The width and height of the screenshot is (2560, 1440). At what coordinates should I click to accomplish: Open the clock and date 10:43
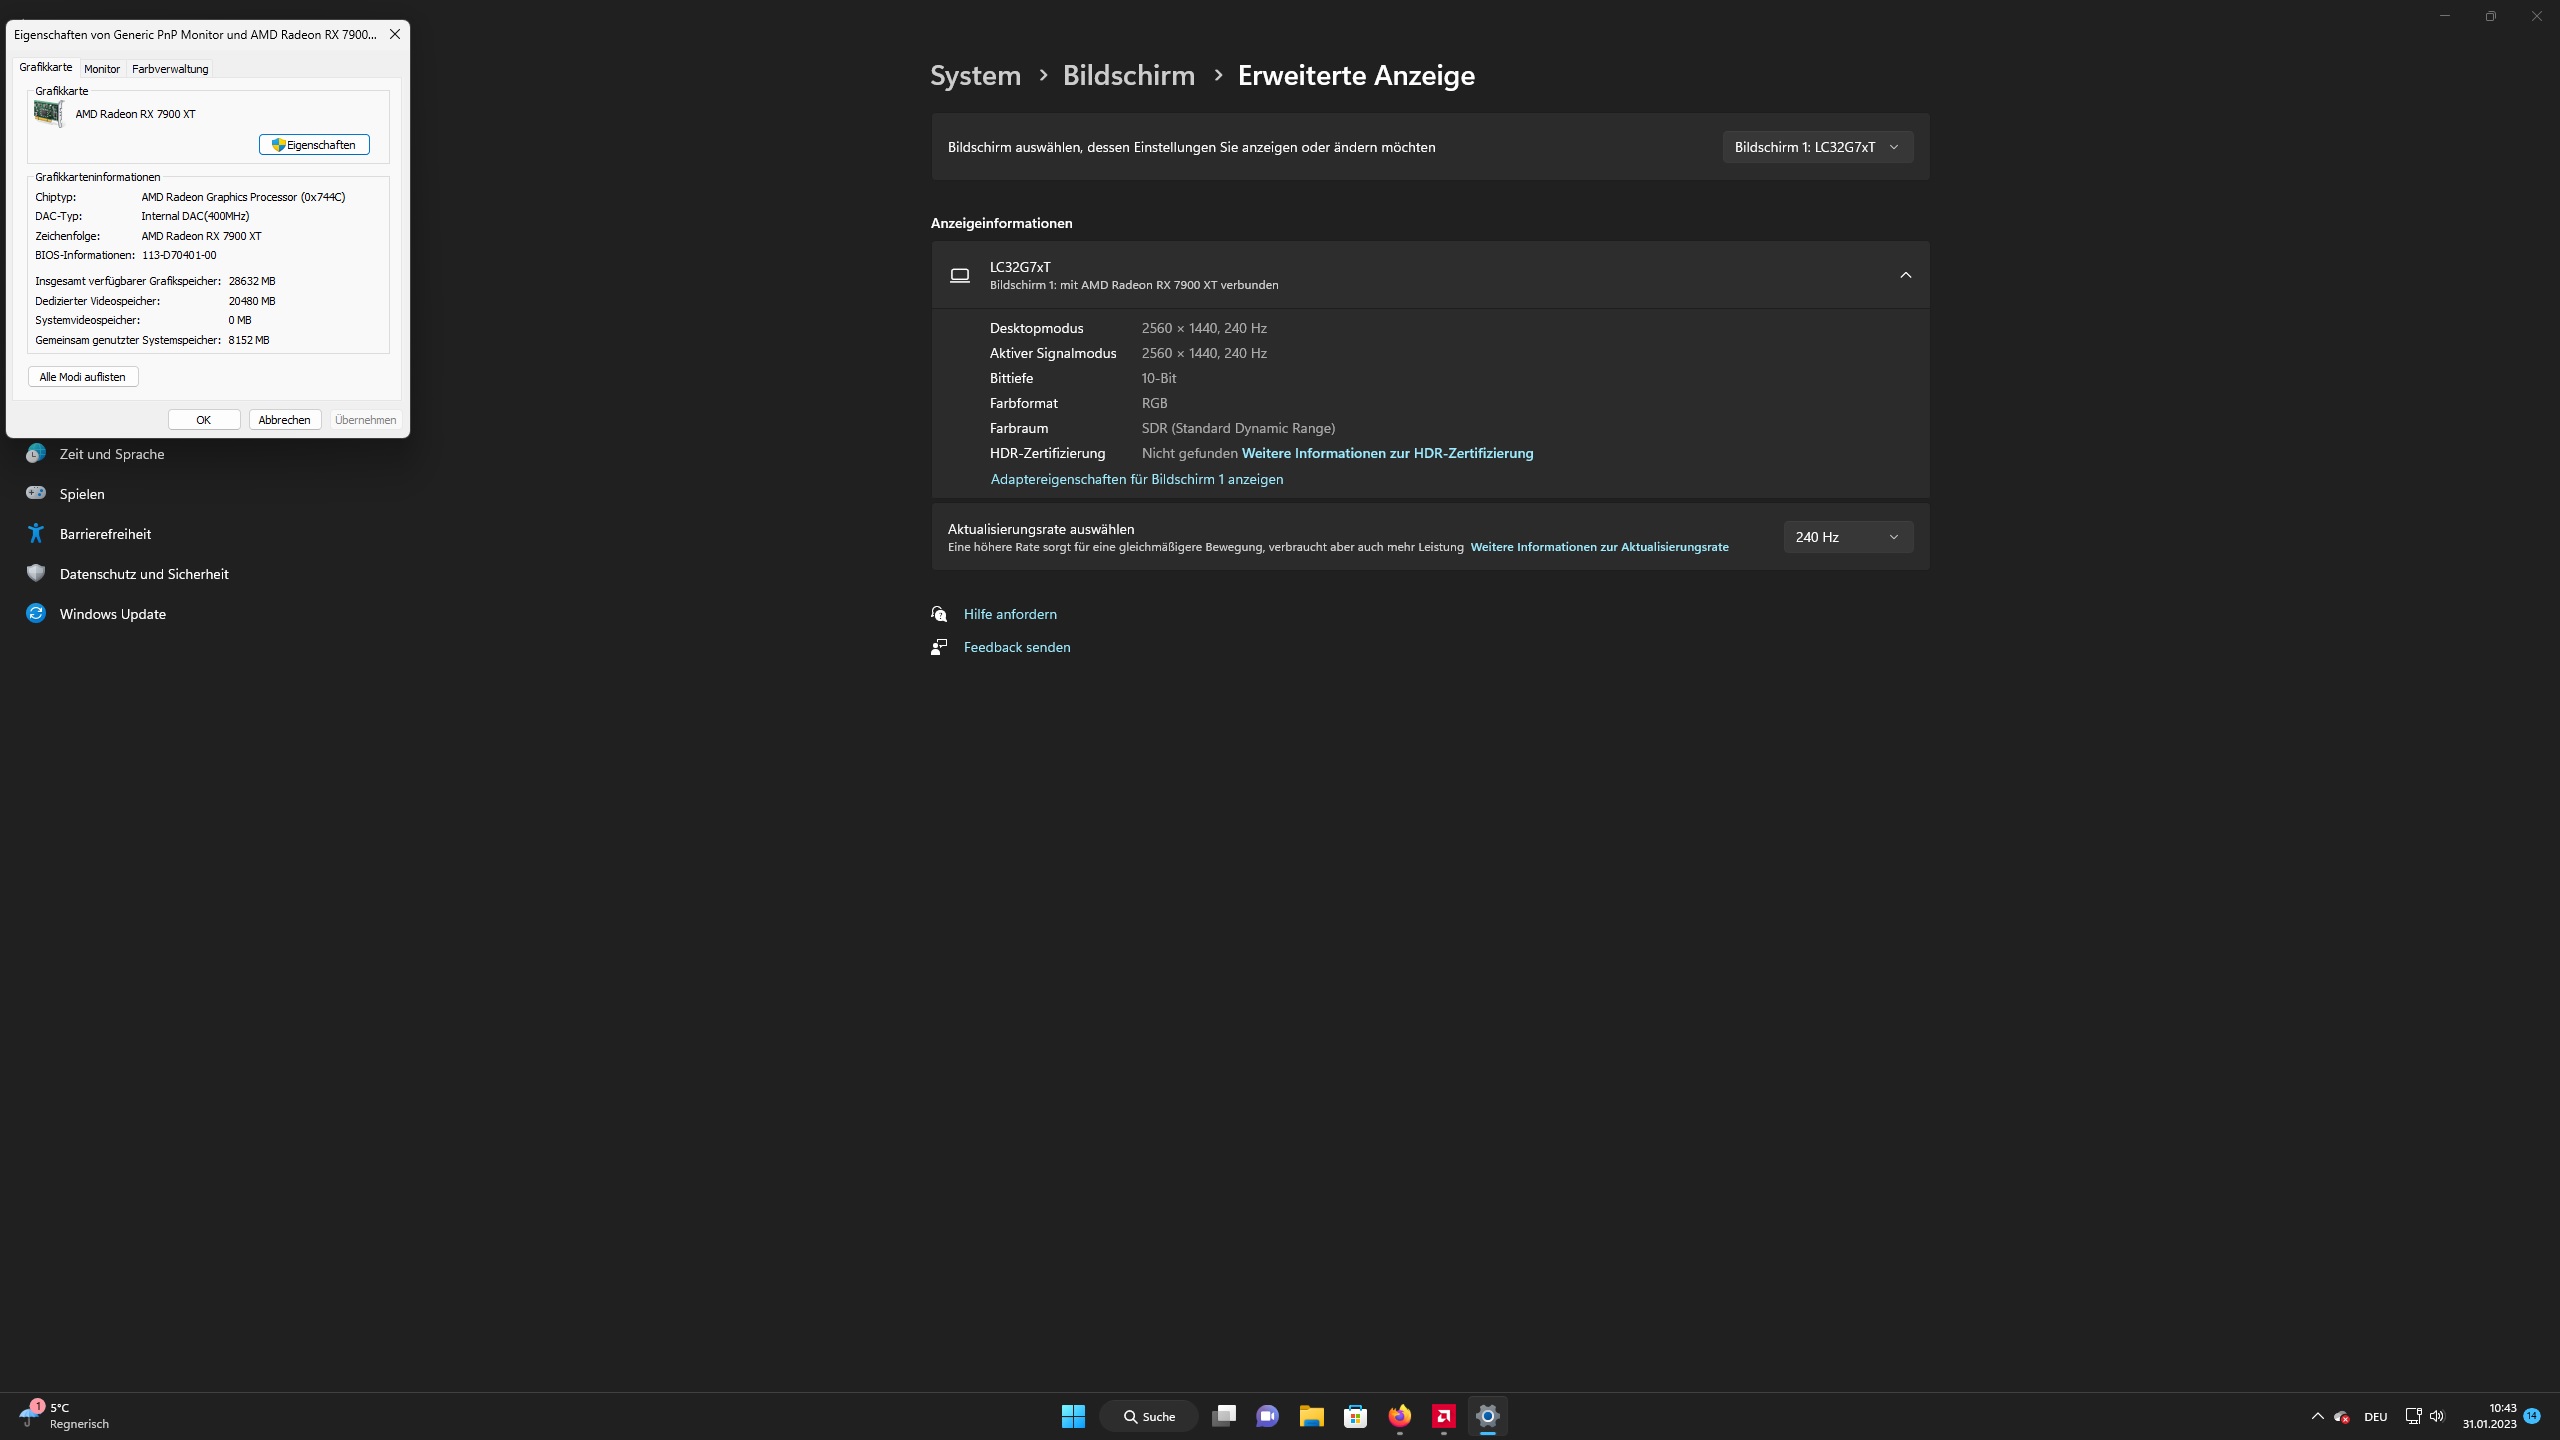pos(2489,1416)
